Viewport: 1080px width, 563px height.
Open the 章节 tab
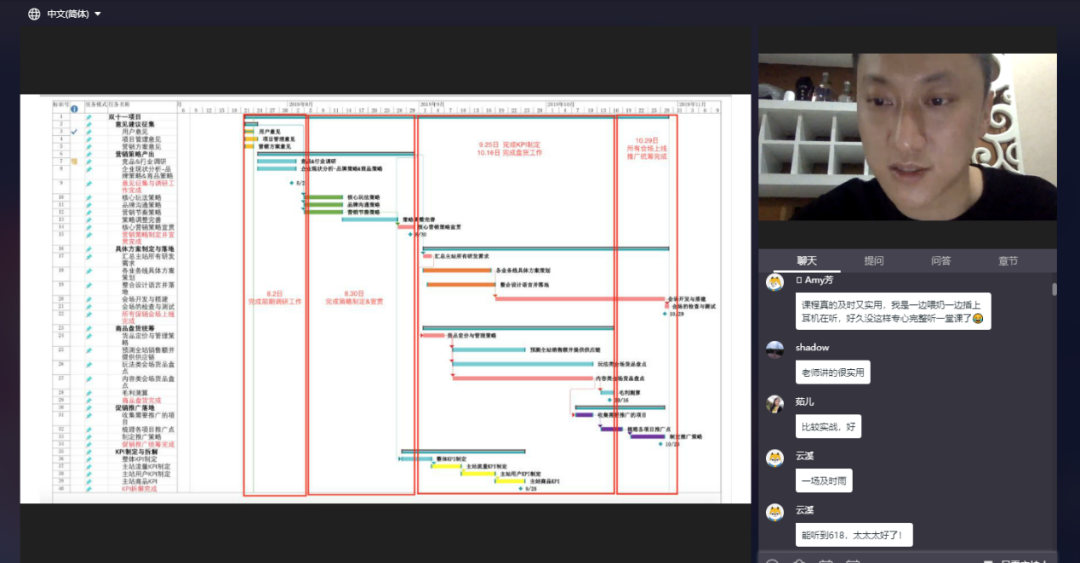[1008, 260]
